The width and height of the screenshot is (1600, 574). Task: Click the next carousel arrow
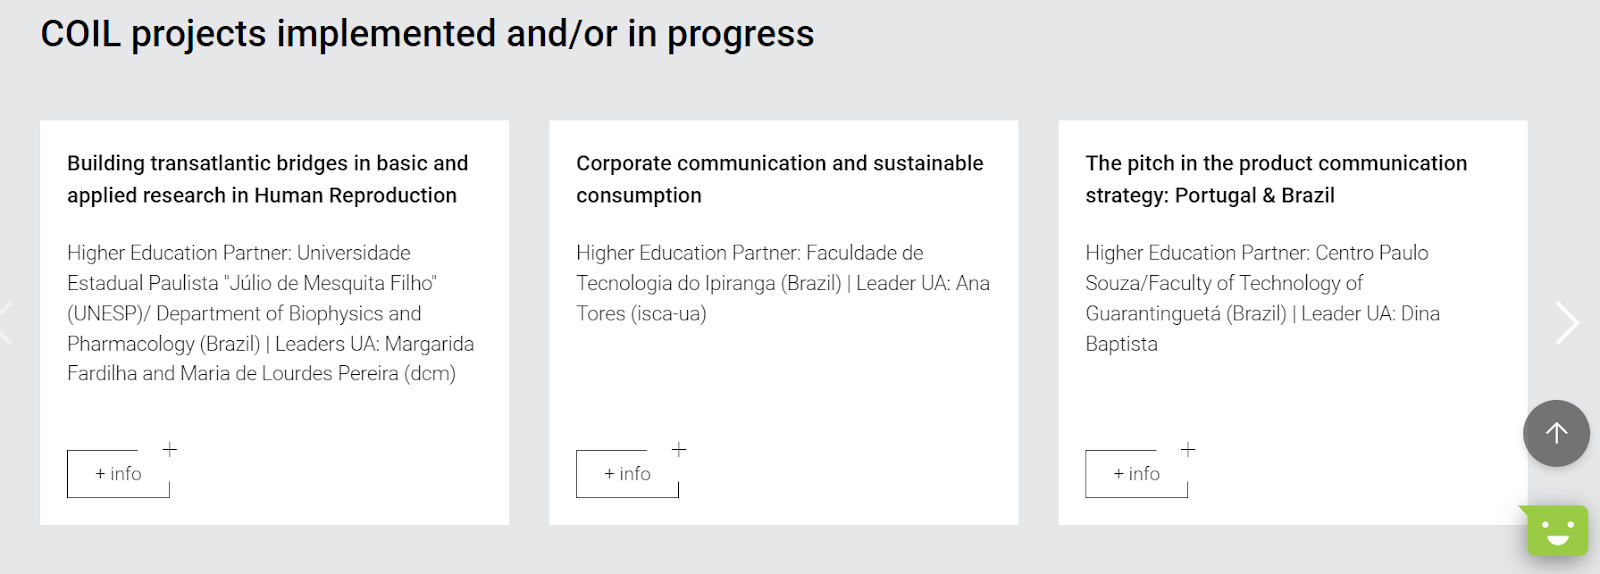pyautogui.click(x=1567, y=322)
